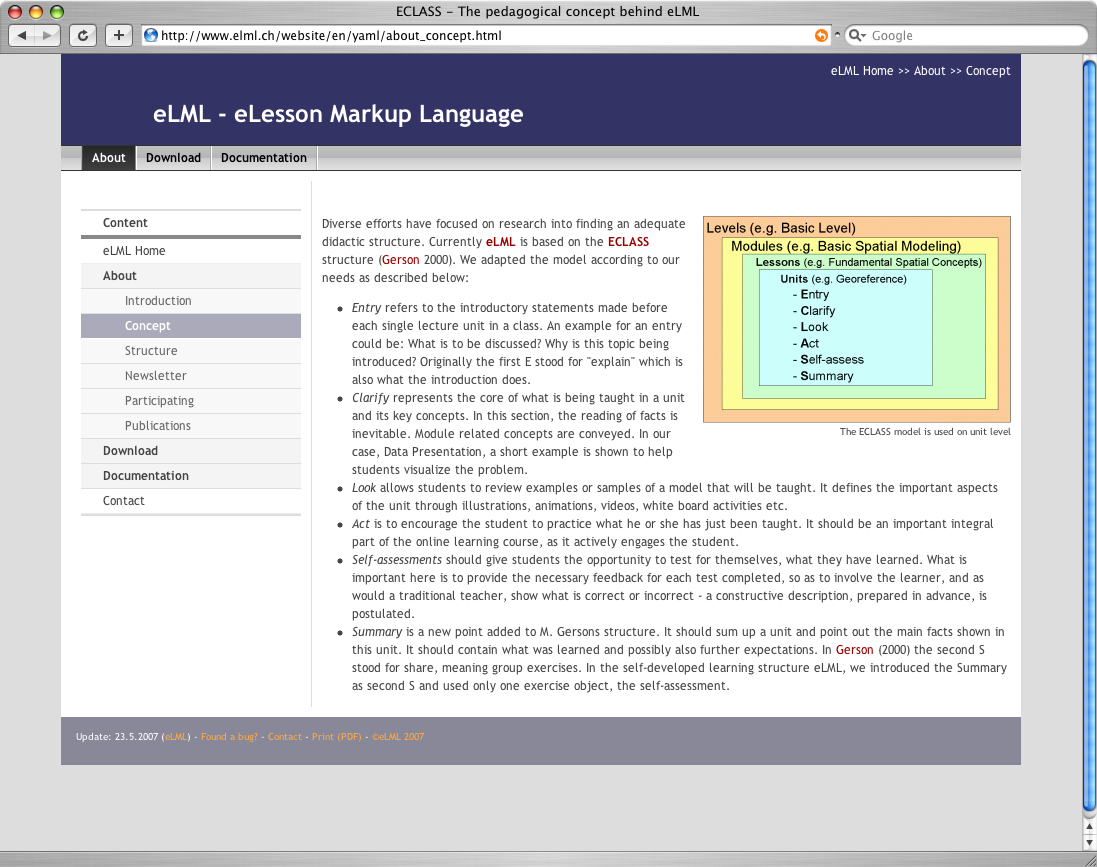Click the URL address bar

[x=486, y=35]
